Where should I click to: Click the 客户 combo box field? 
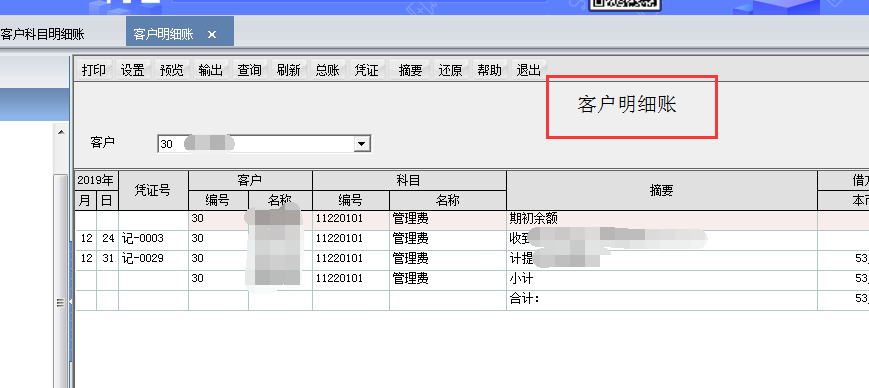[x=264, y=144]
